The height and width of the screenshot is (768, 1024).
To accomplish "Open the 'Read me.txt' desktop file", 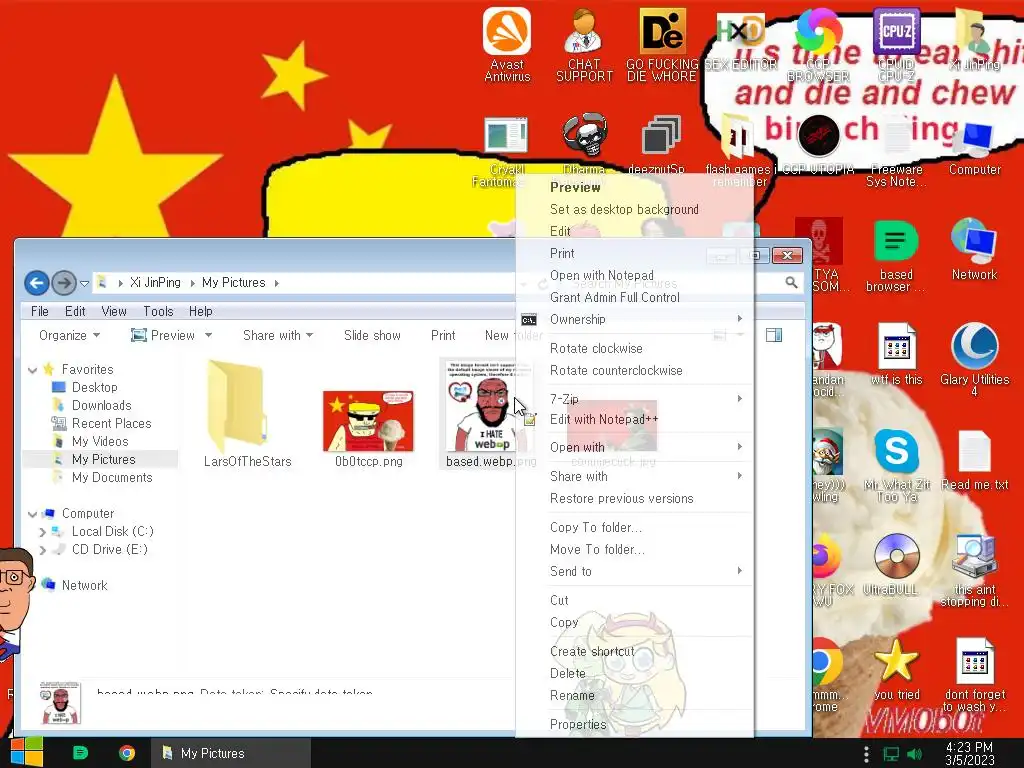I will [x=974, y=460].
